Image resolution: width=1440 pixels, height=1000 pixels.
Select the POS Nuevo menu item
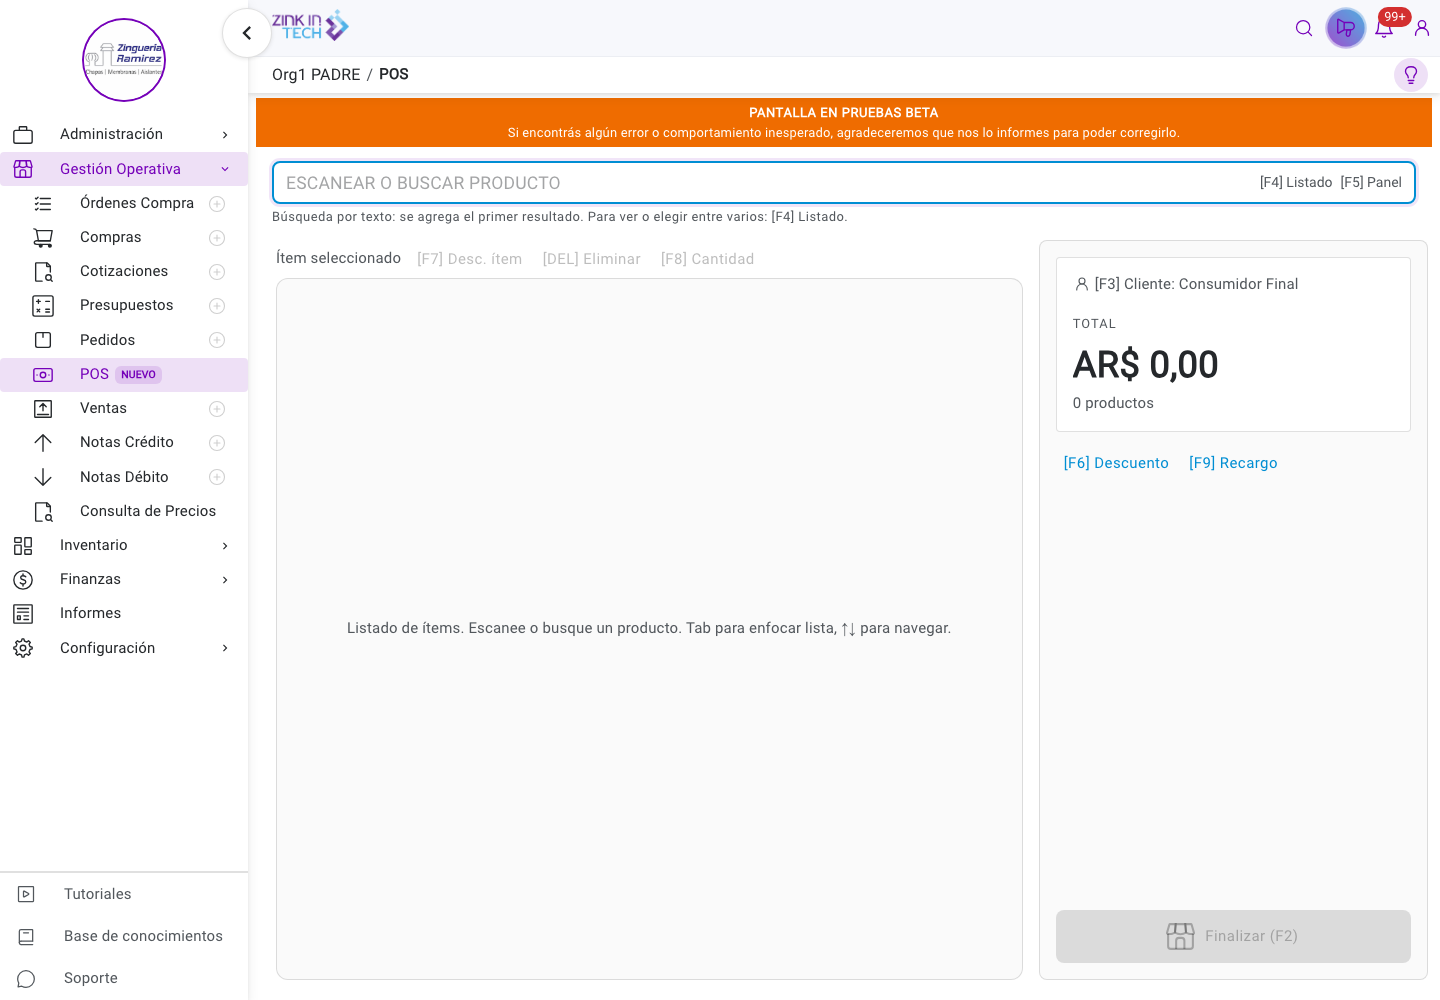coord(124,375)
